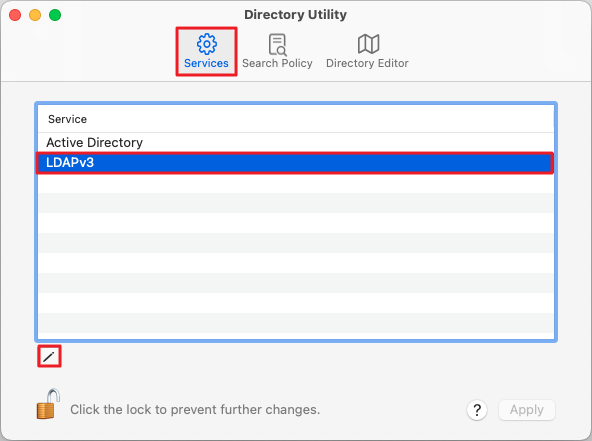Image resolution: width=592 pixels, height=441 pixels.
Task: Click the open padlock icon
Action: [x=48, y=404]
